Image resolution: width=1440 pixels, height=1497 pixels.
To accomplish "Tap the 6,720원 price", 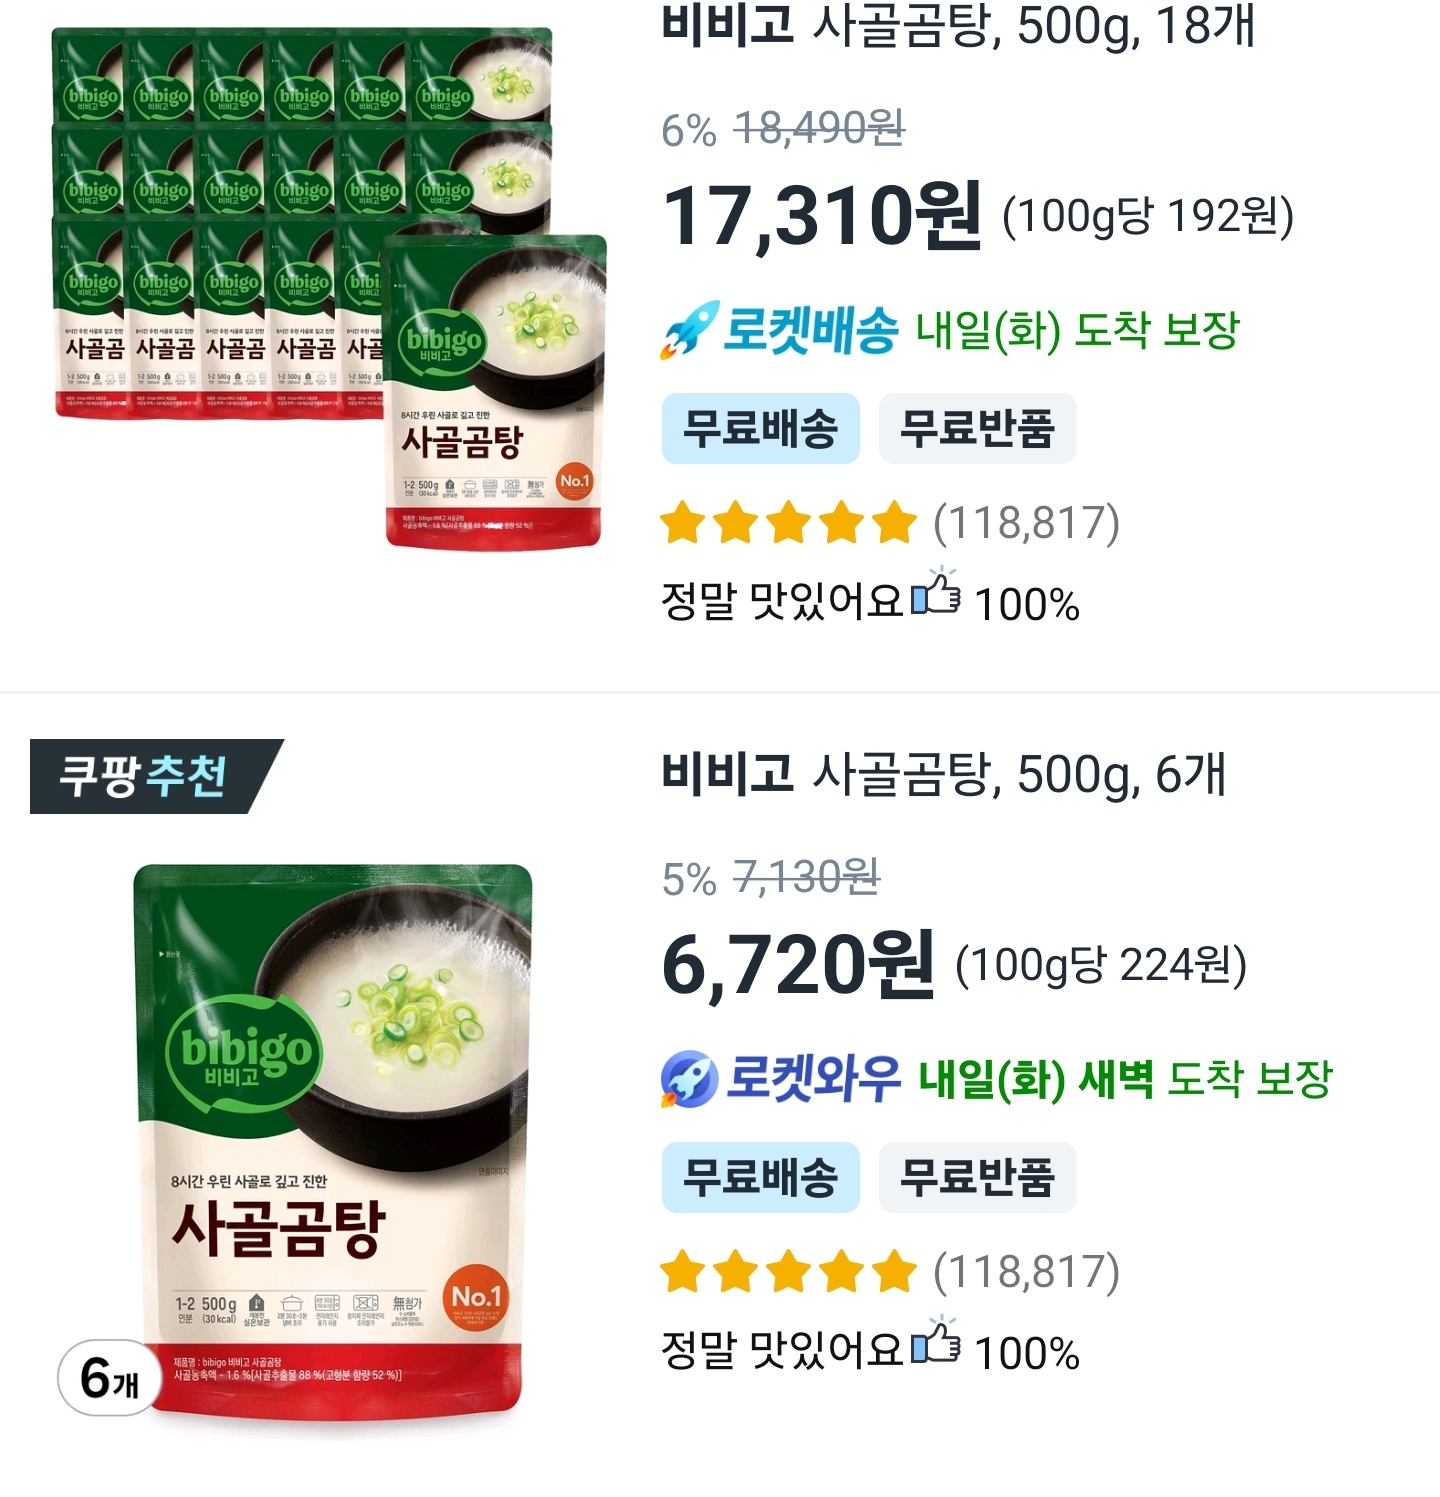I will (798, 965).
